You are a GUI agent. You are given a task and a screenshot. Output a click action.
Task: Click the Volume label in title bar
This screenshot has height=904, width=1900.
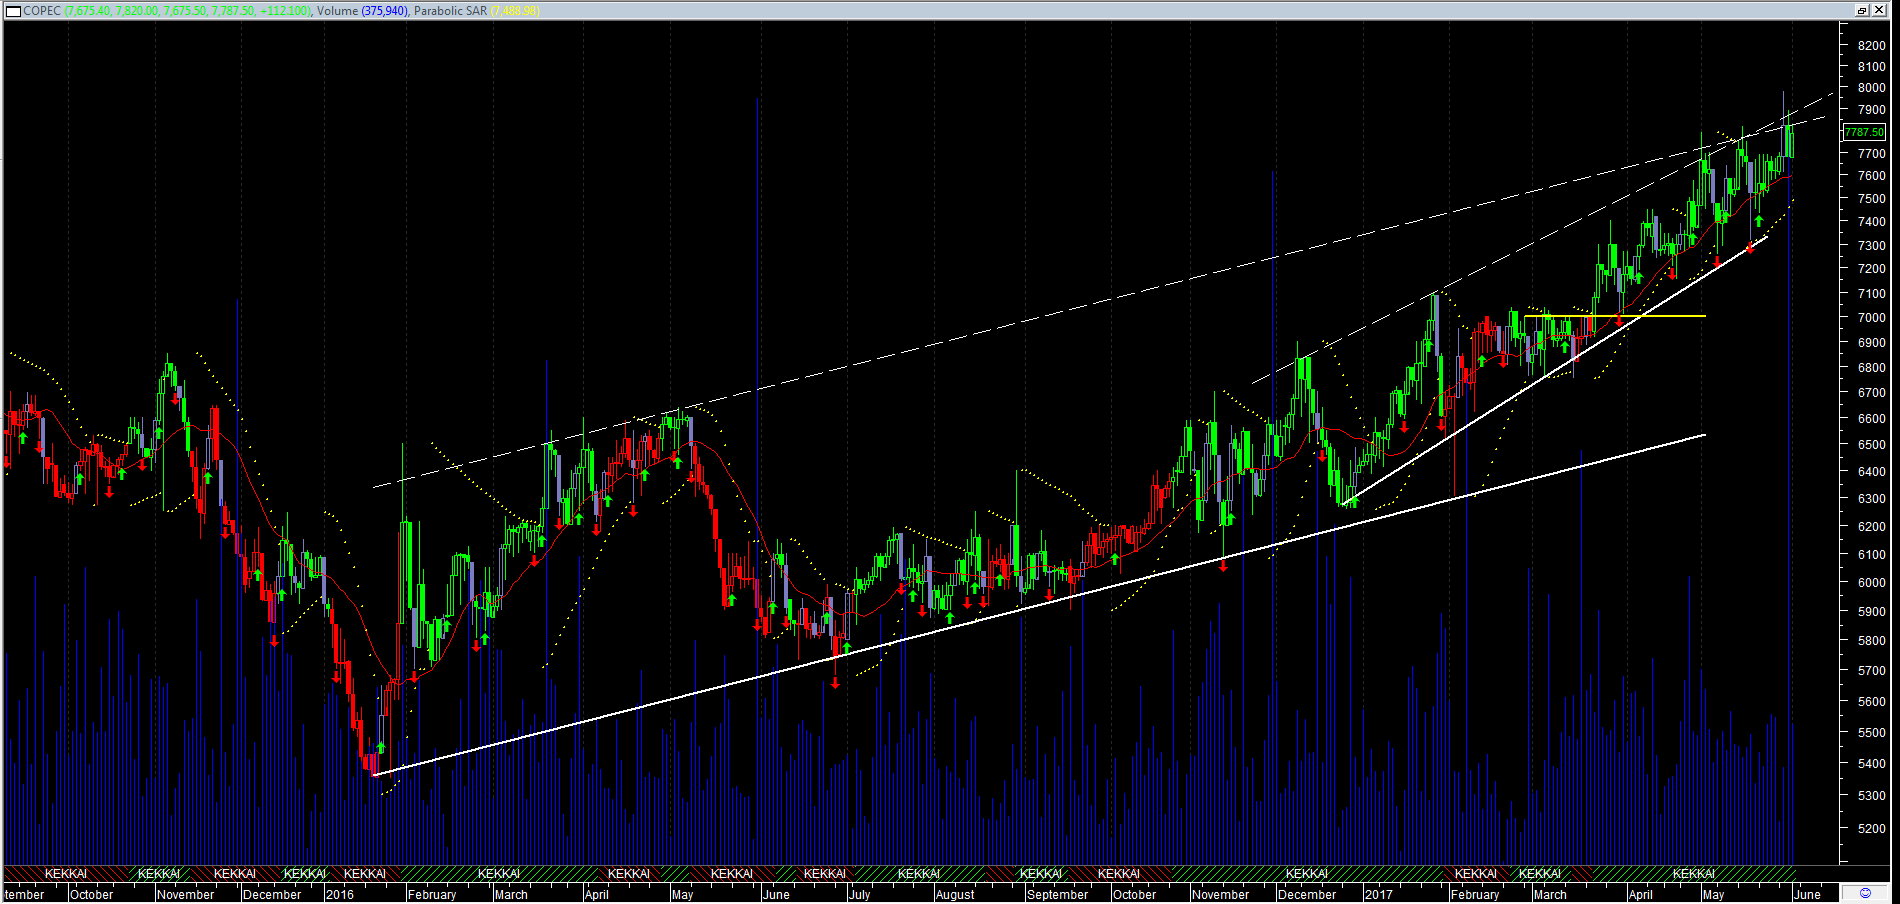coord(337,11)
